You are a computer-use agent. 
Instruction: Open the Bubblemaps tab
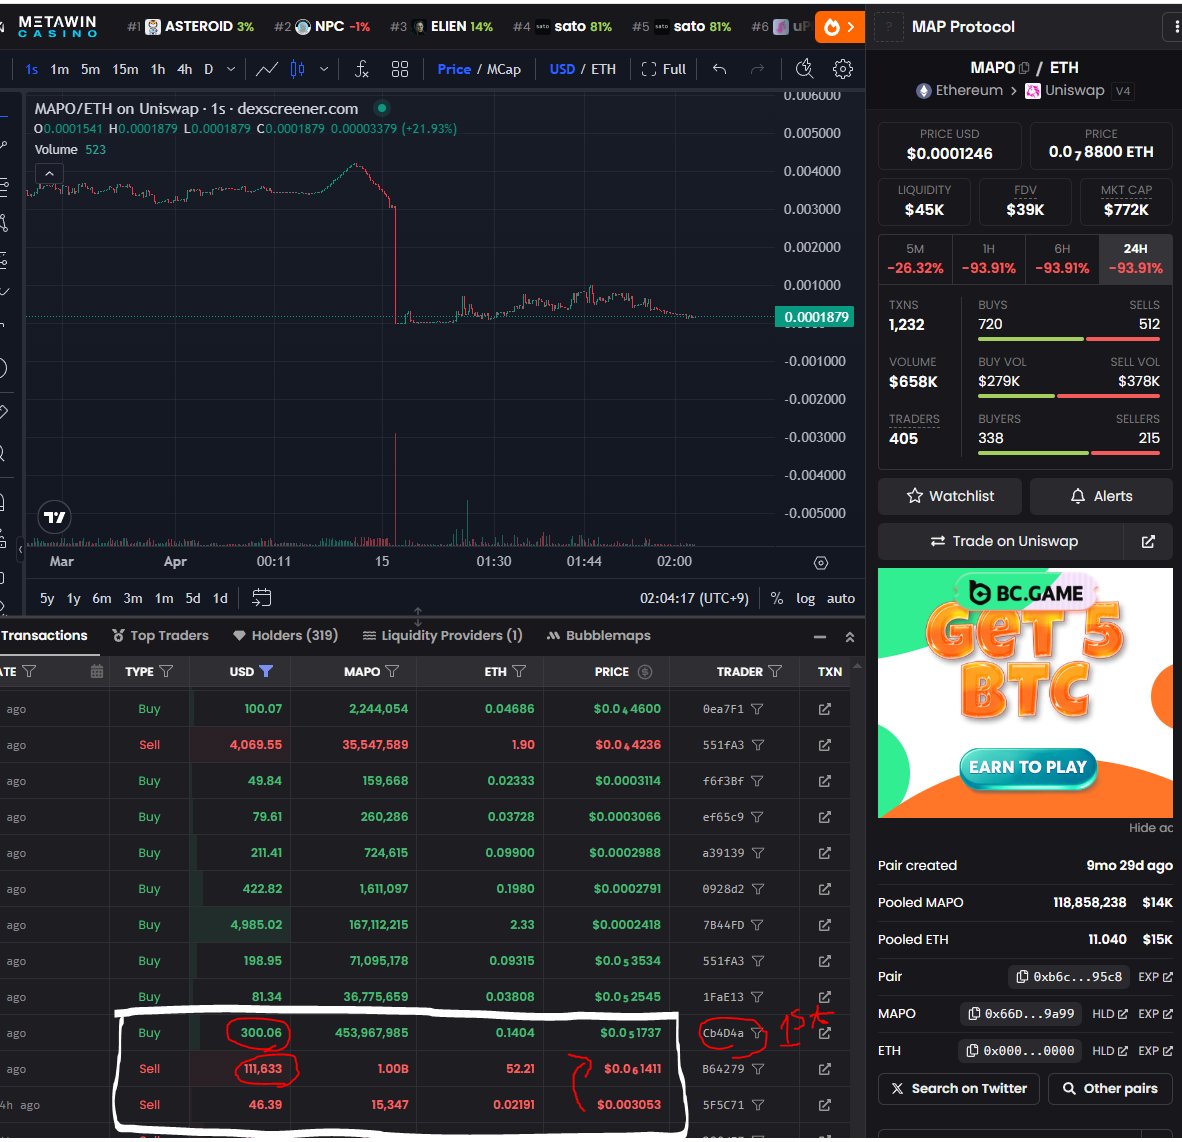(599, 635)
